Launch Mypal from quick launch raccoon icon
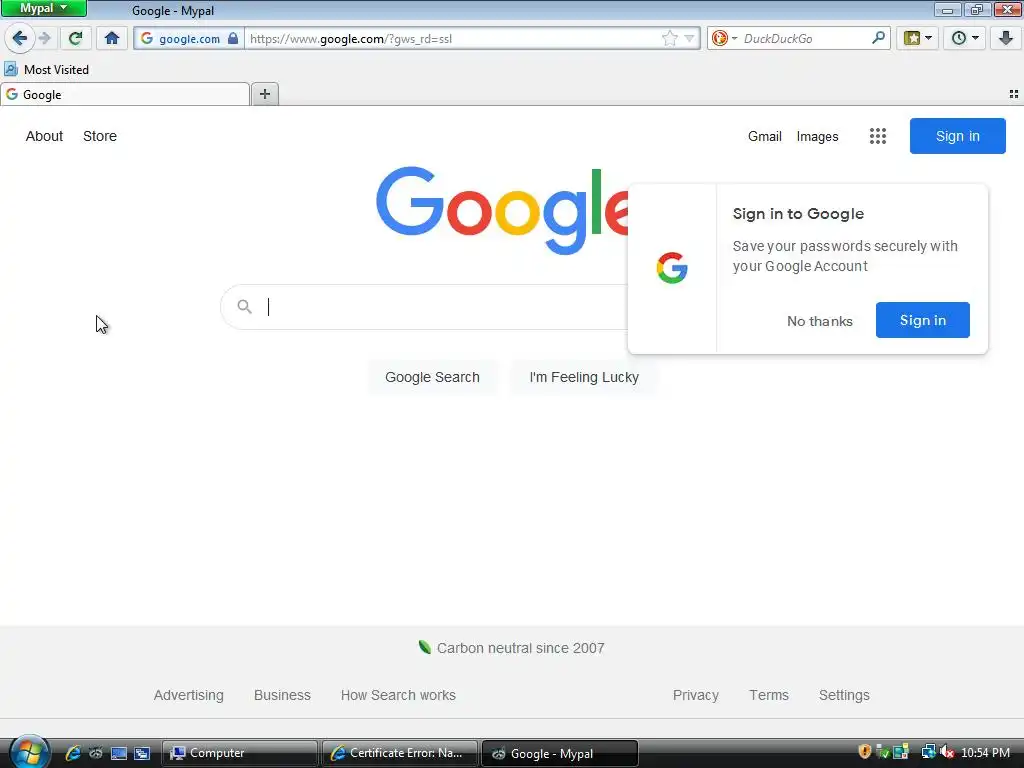1024x768 pixels. 96,753
